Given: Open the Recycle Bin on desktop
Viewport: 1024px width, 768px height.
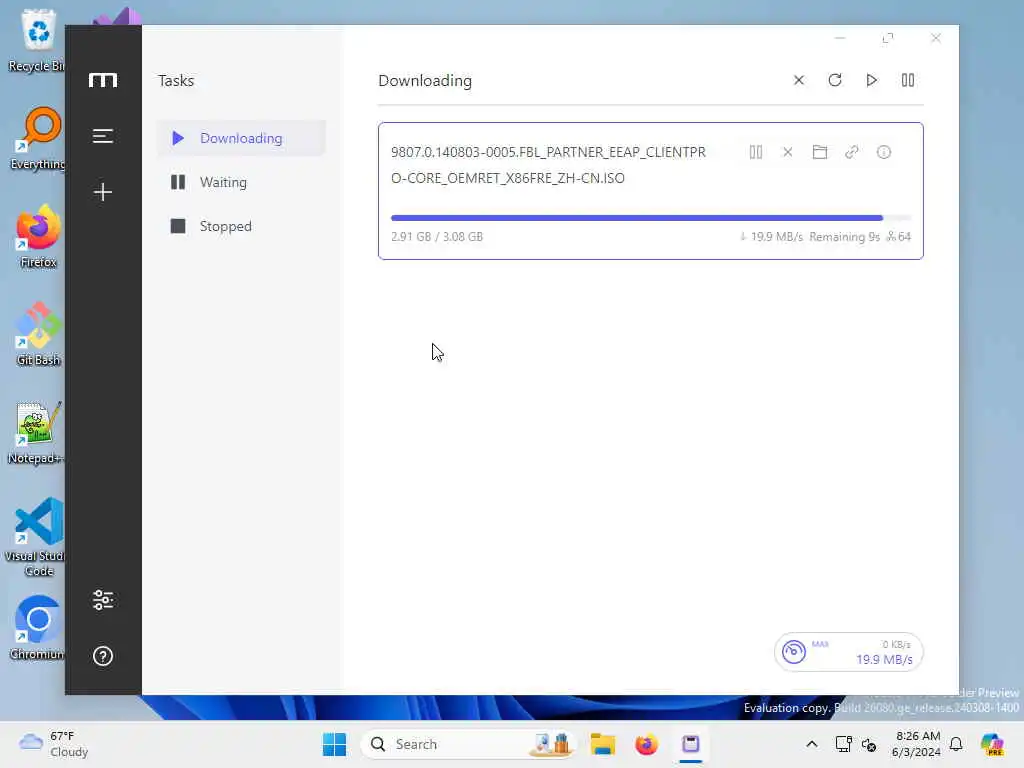Looking at the screenshot, I should 38,40.
